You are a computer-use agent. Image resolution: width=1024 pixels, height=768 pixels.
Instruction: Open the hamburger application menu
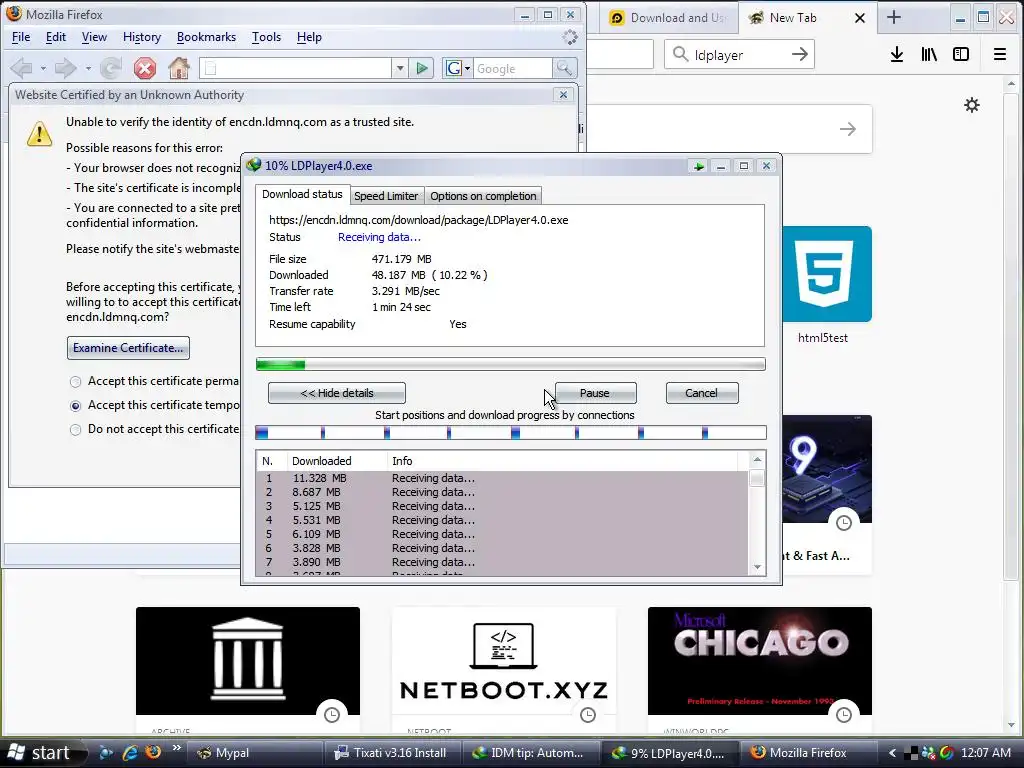point(1000,54)
